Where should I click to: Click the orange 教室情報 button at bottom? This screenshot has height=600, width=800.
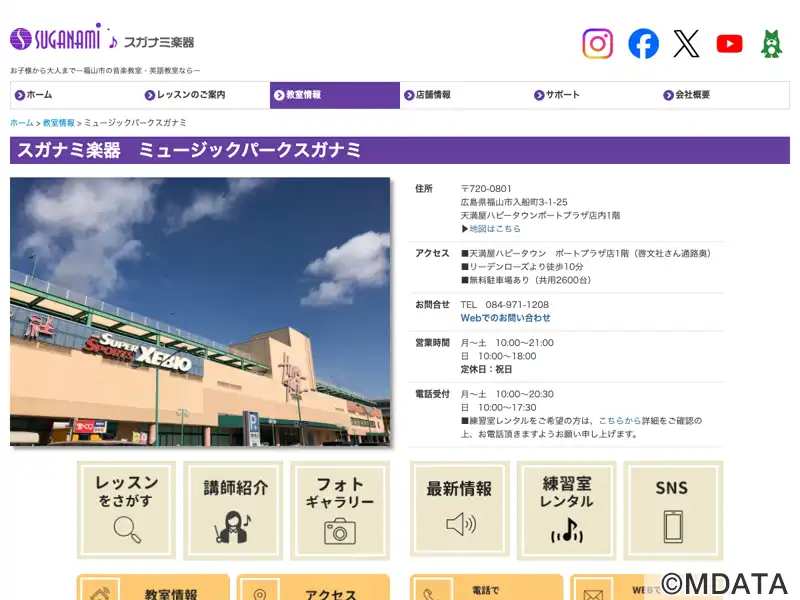(153, 587)
